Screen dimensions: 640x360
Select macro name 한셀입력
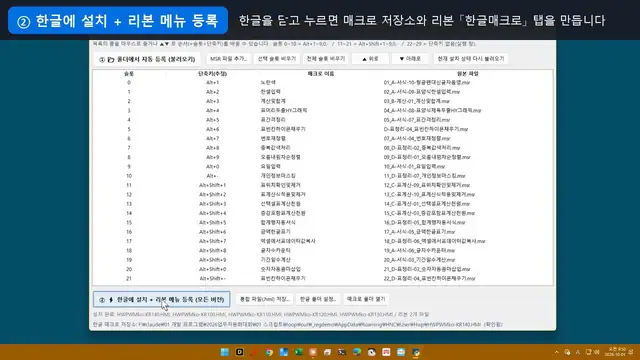(271, 92)
